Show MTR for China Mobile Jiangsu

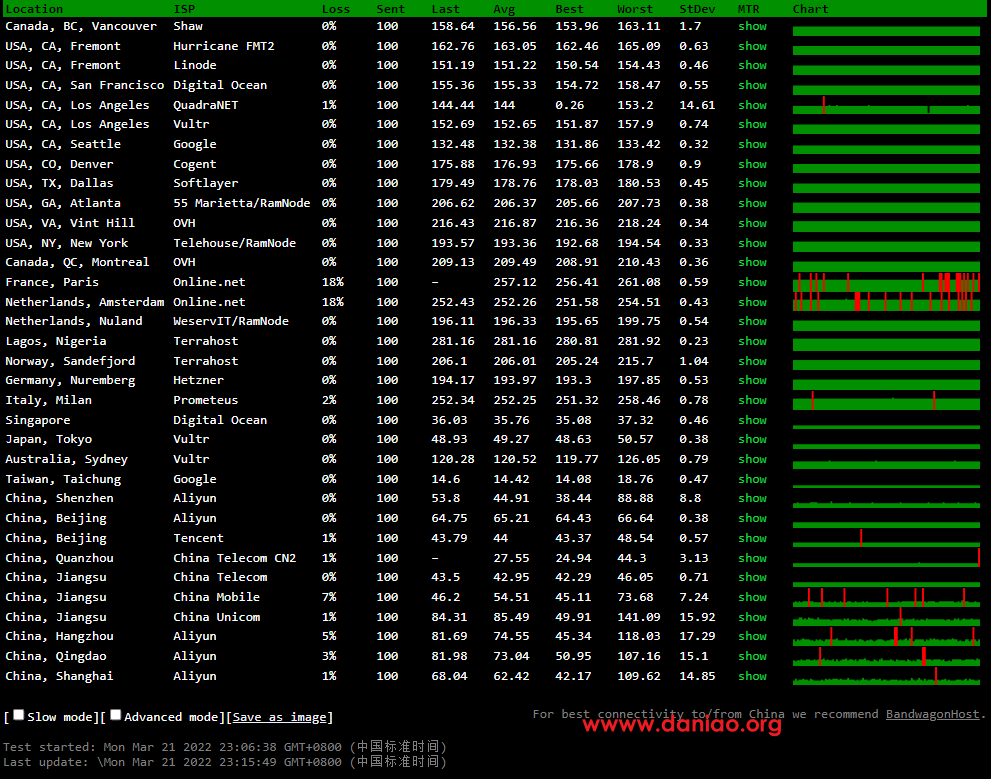point(752,597)
